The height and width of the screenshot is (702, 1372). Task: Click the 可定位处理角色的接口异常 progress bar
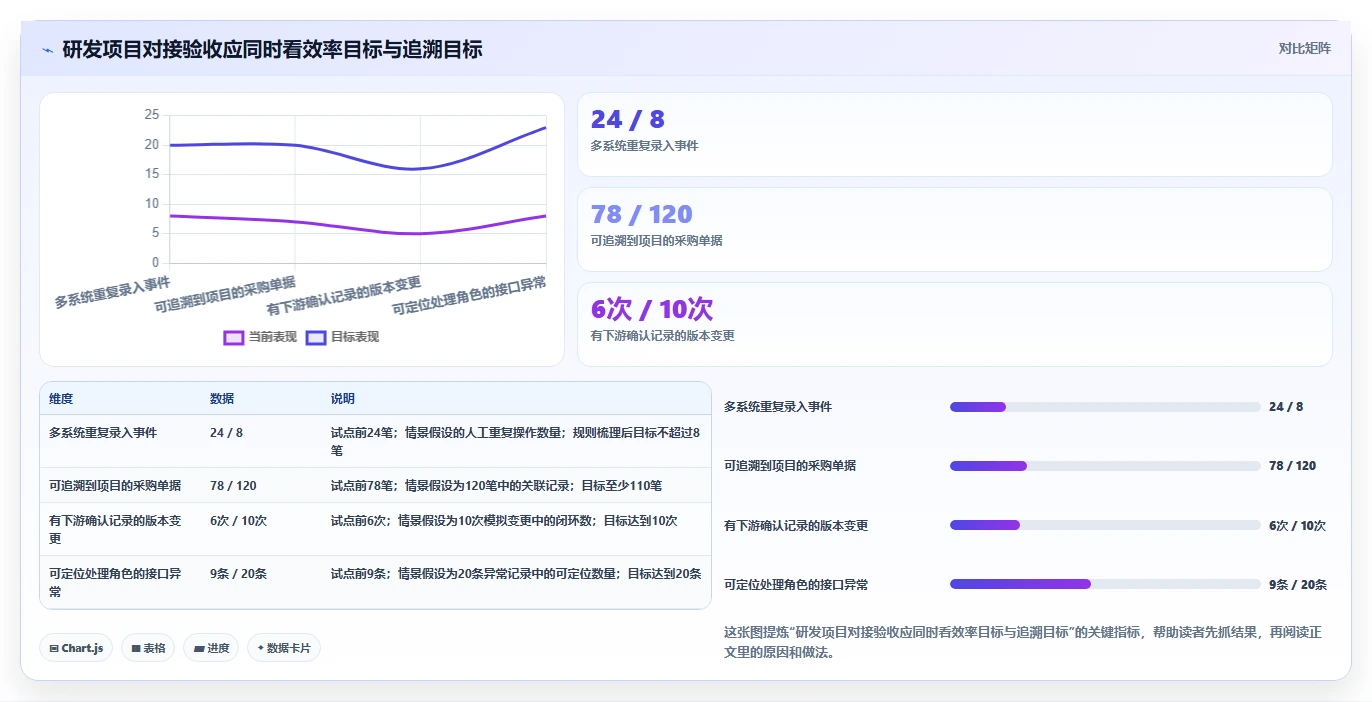[x=1105, y=584]
